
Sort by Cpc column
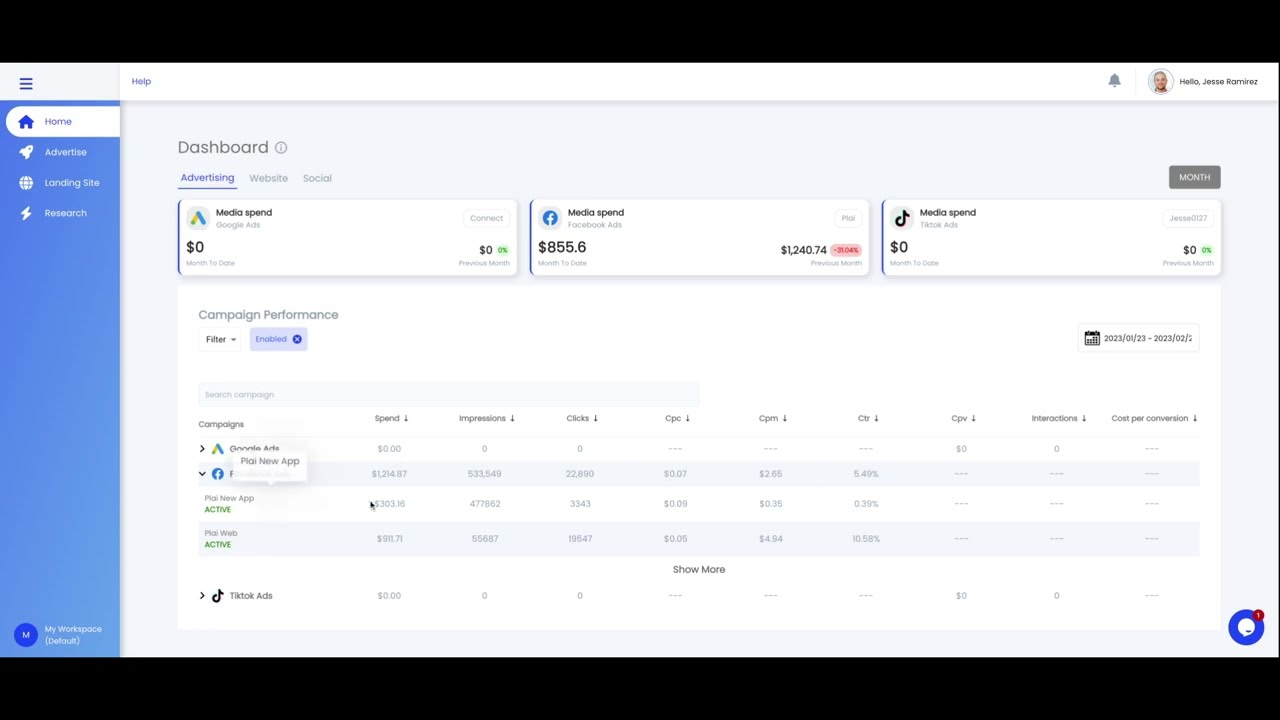point(677,418)
